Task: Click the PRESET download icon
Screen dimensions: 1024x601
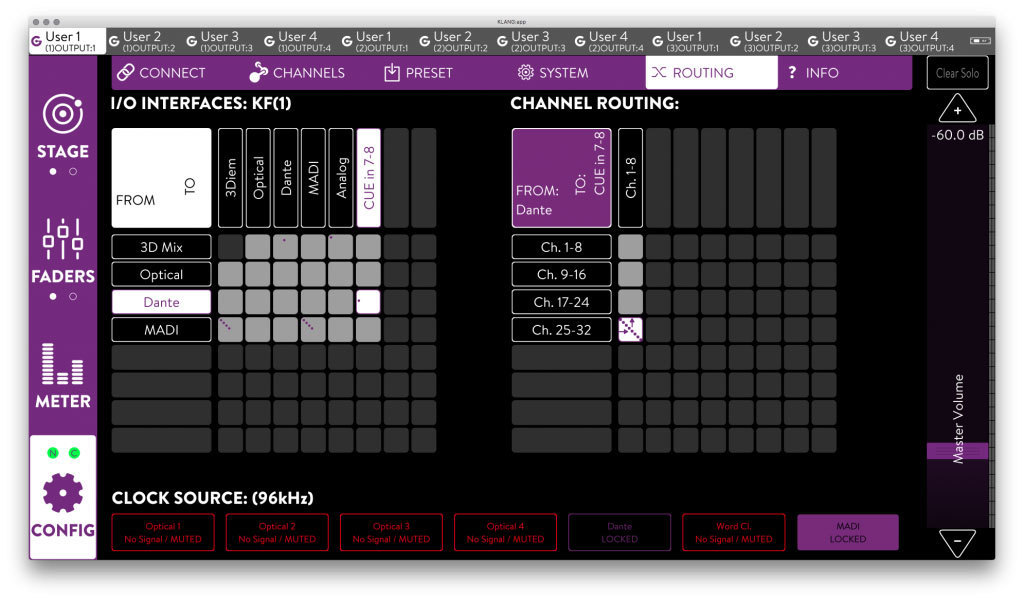Action: click(x=392, y=73)
